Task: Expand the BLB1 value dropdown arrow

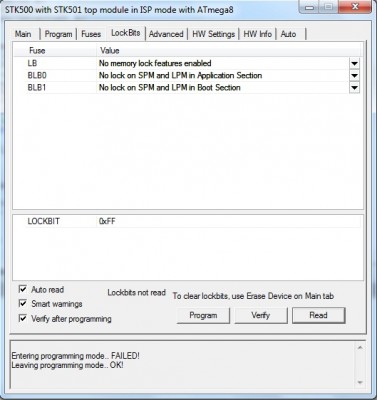Action: pyautogui.click(x=354, y=88)
